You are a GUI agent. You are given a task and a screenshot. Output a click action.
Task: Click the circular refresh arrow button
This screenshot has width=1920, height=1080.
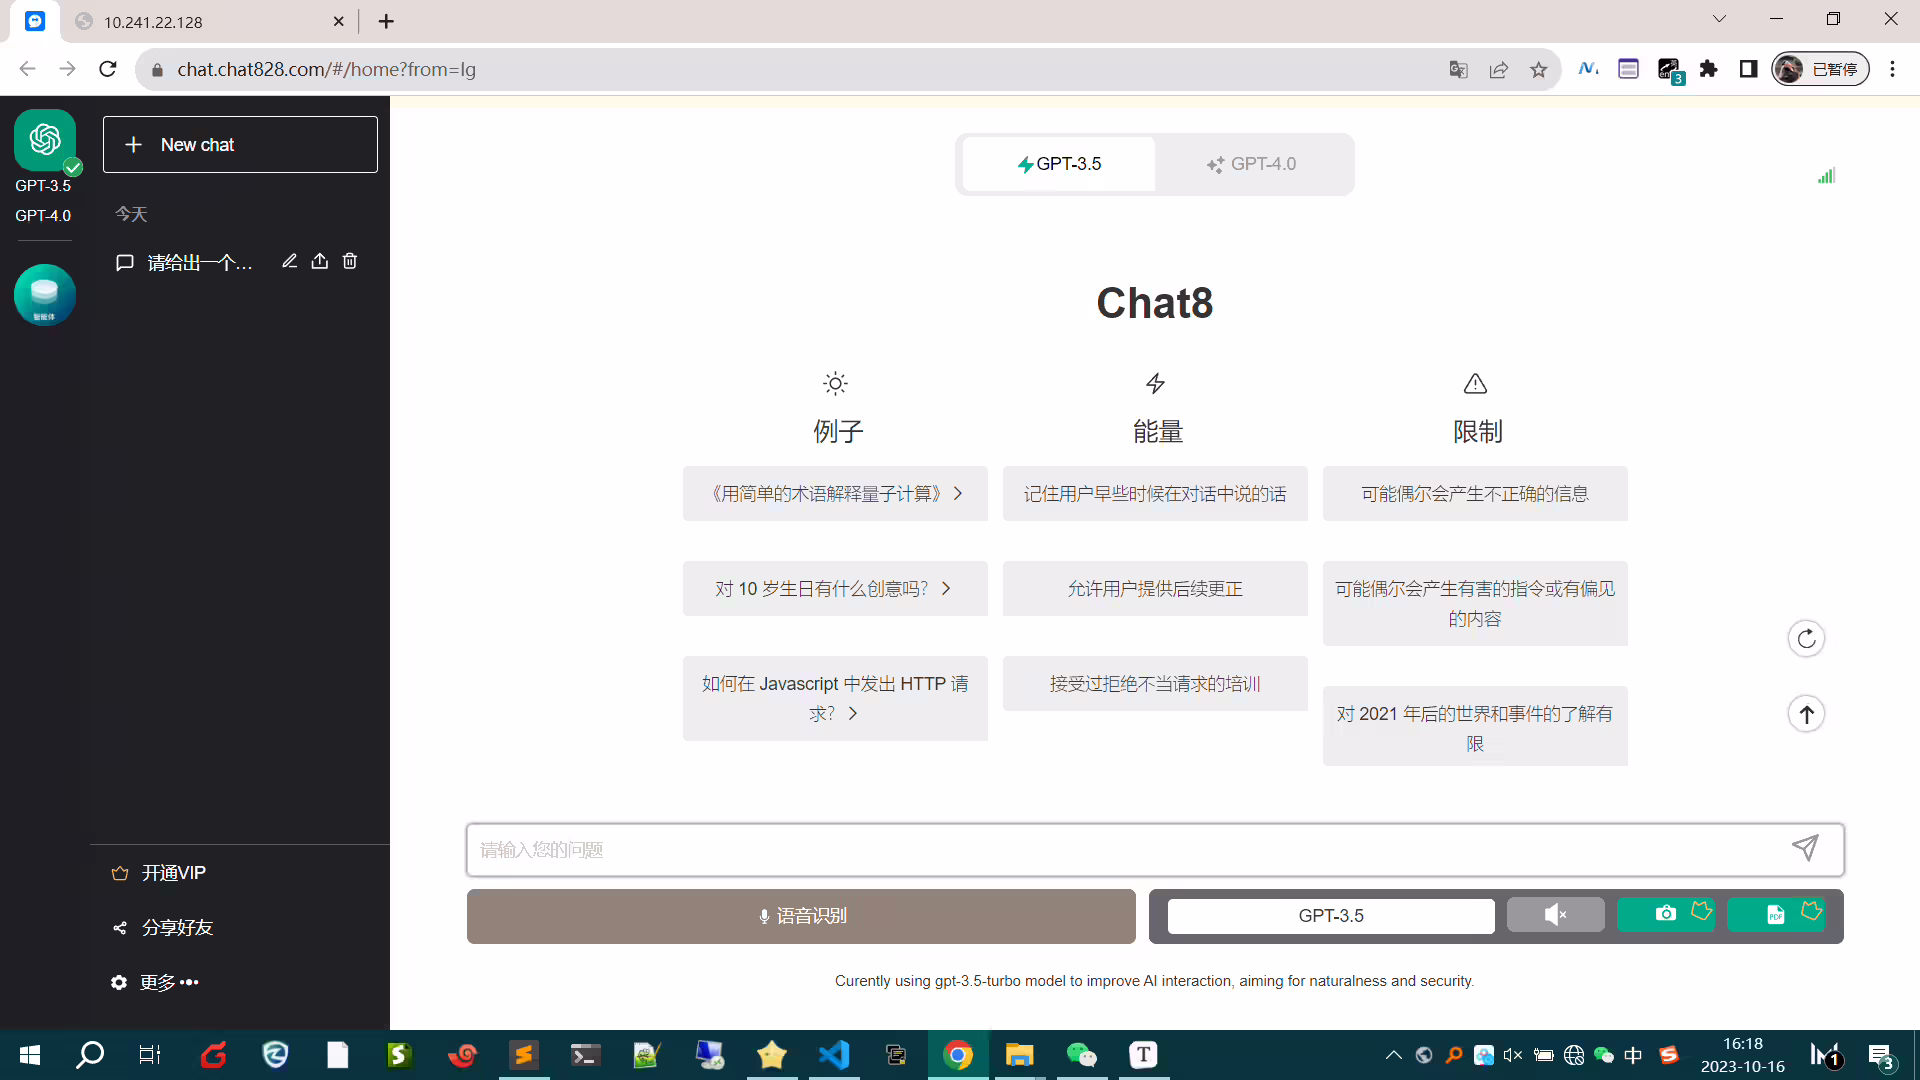[1806, 639]
